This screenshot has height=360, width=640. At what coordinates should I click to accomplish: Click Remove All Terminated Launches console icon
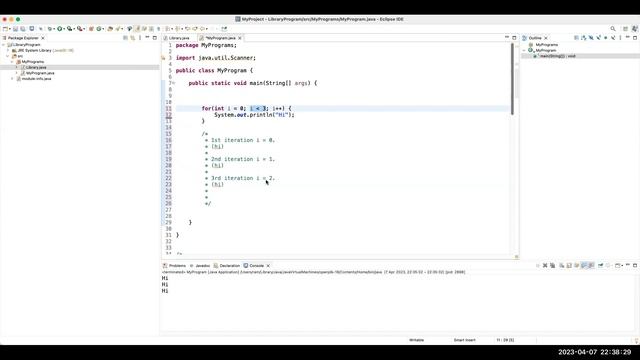(x=553, y=265)
